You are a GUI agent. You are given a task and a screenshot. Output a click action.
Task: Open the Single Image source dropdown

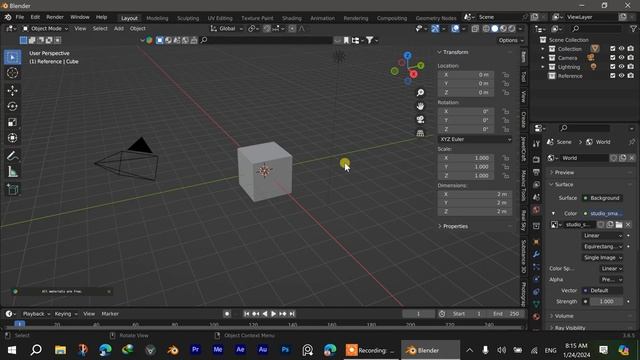point(602,258)
